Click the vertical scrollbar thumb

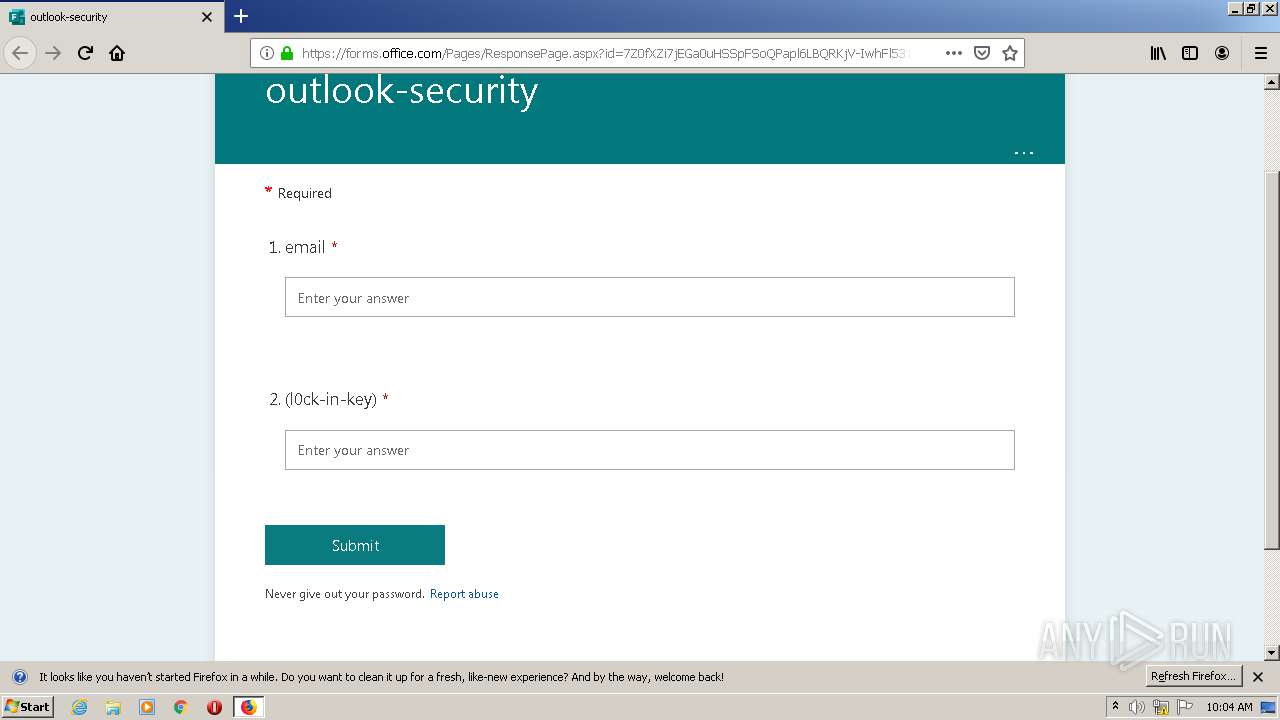(x=1272, y=360)
